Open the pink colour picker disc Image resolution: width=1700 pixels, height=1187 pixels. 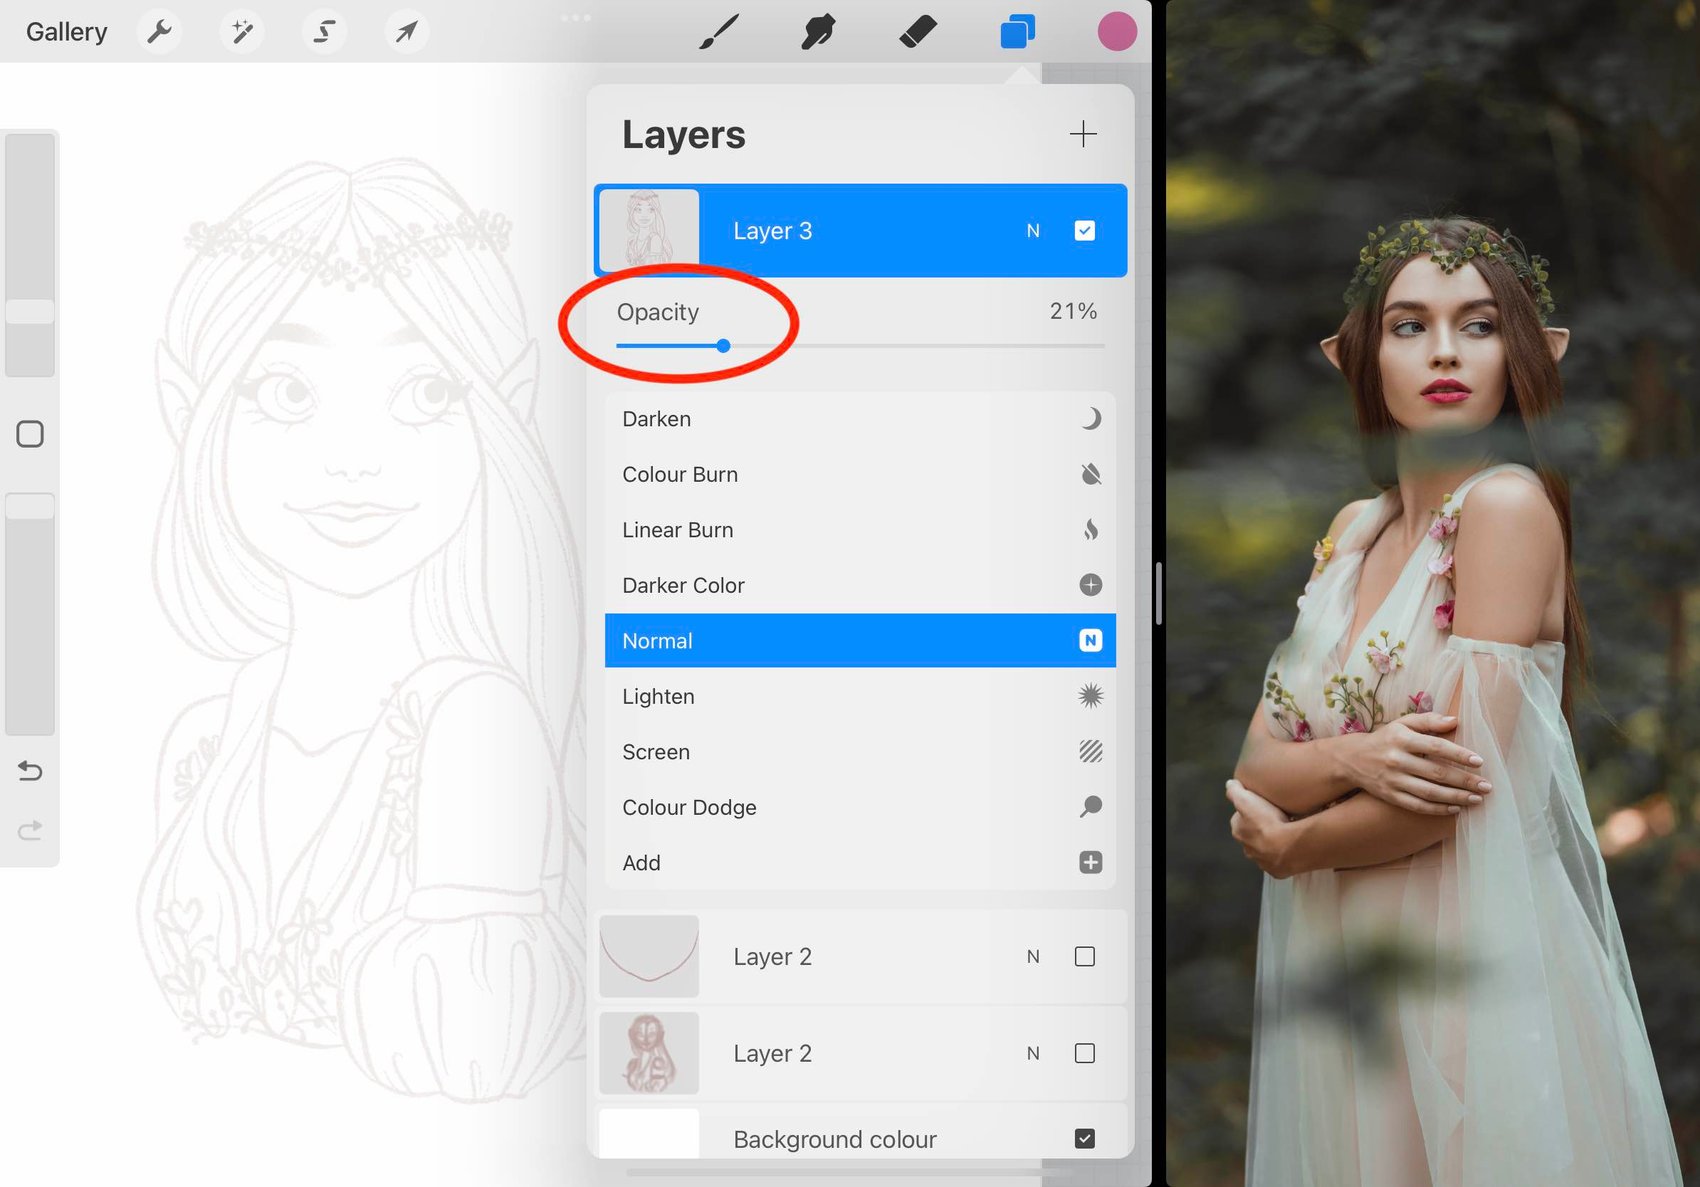(1117, 31)
